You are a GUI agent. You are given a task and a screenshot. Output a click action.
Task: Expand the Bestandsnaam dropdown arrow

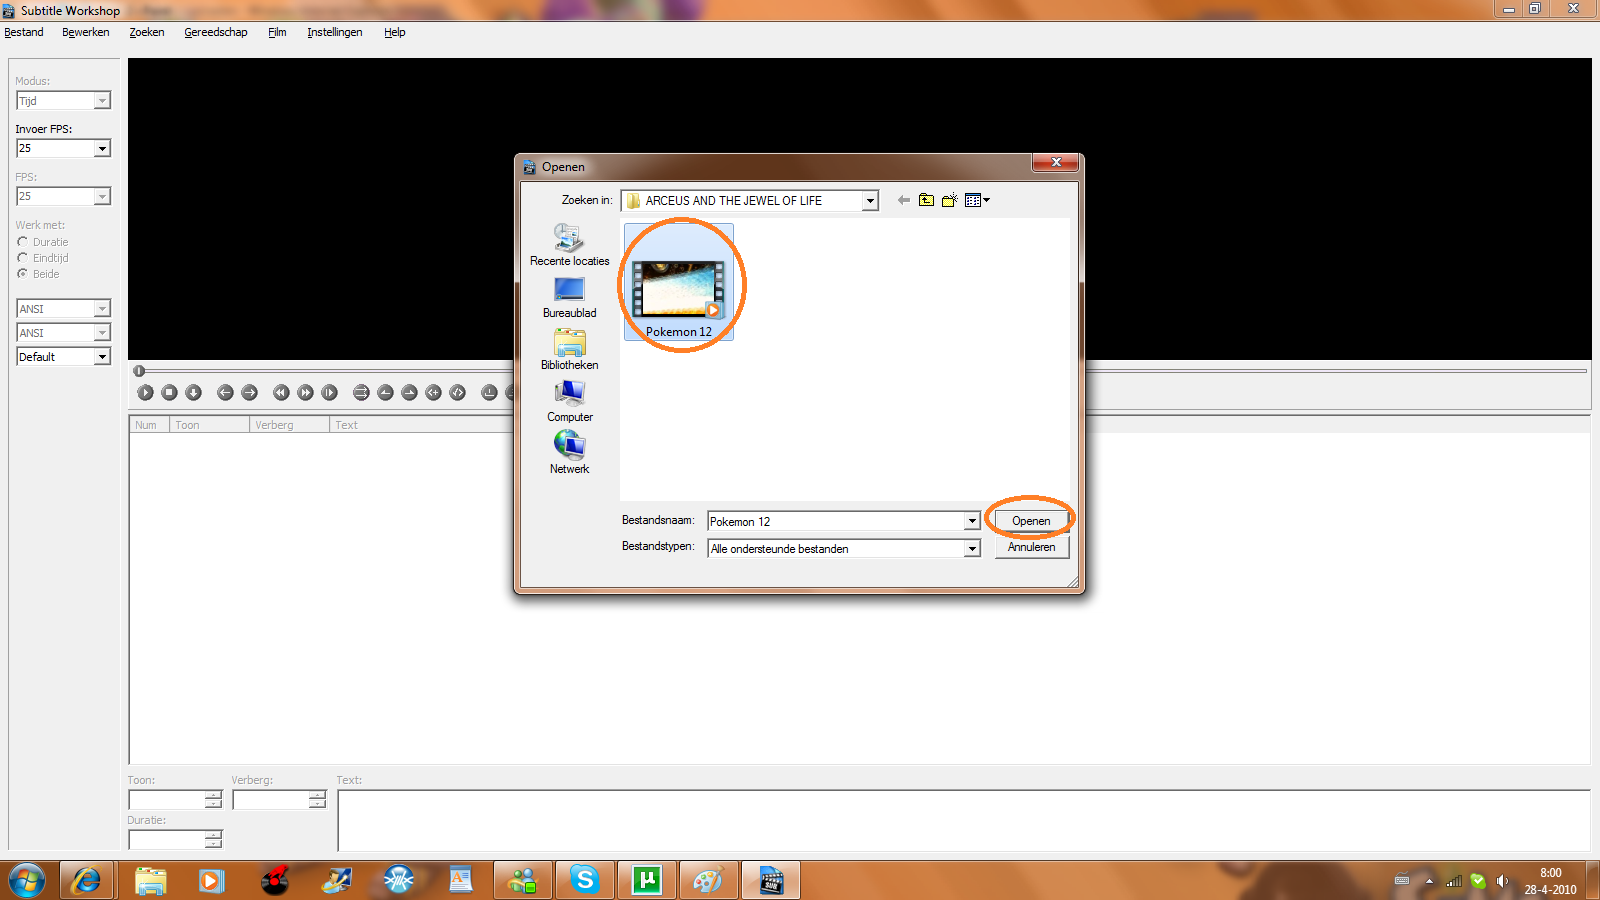point(971,521)
